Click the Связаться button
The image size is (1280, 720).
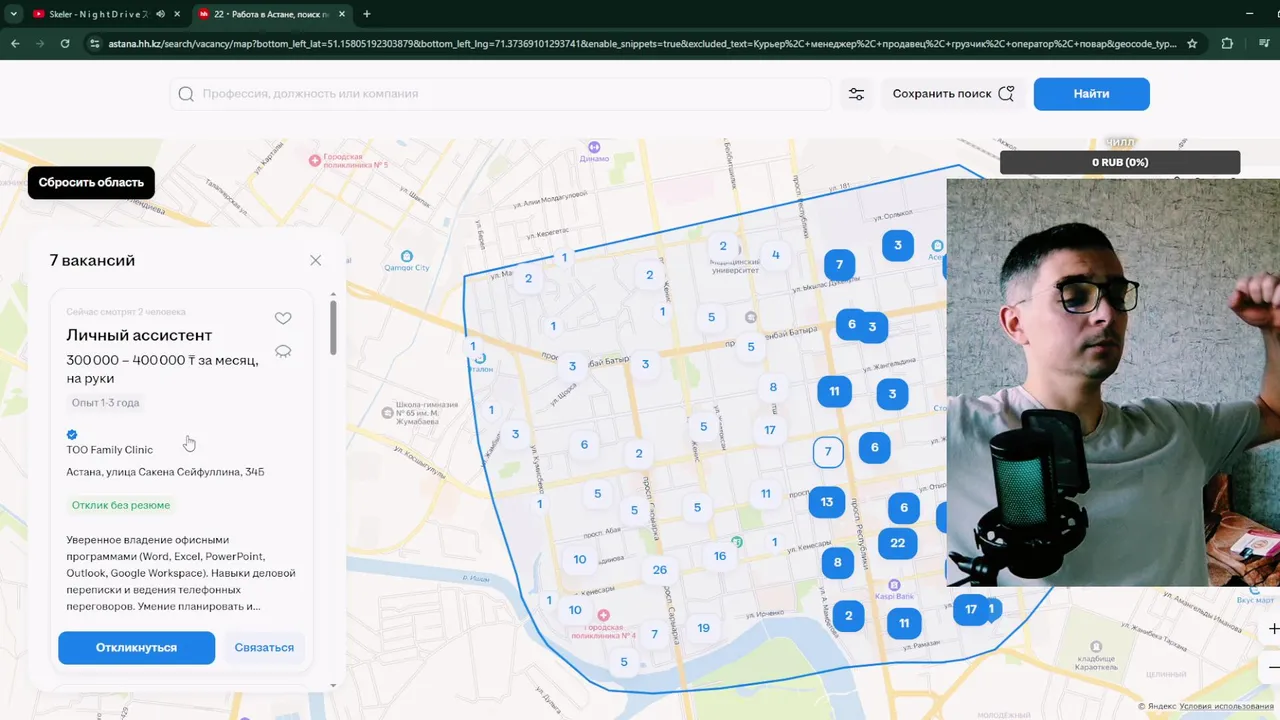(x=264, y=647)
